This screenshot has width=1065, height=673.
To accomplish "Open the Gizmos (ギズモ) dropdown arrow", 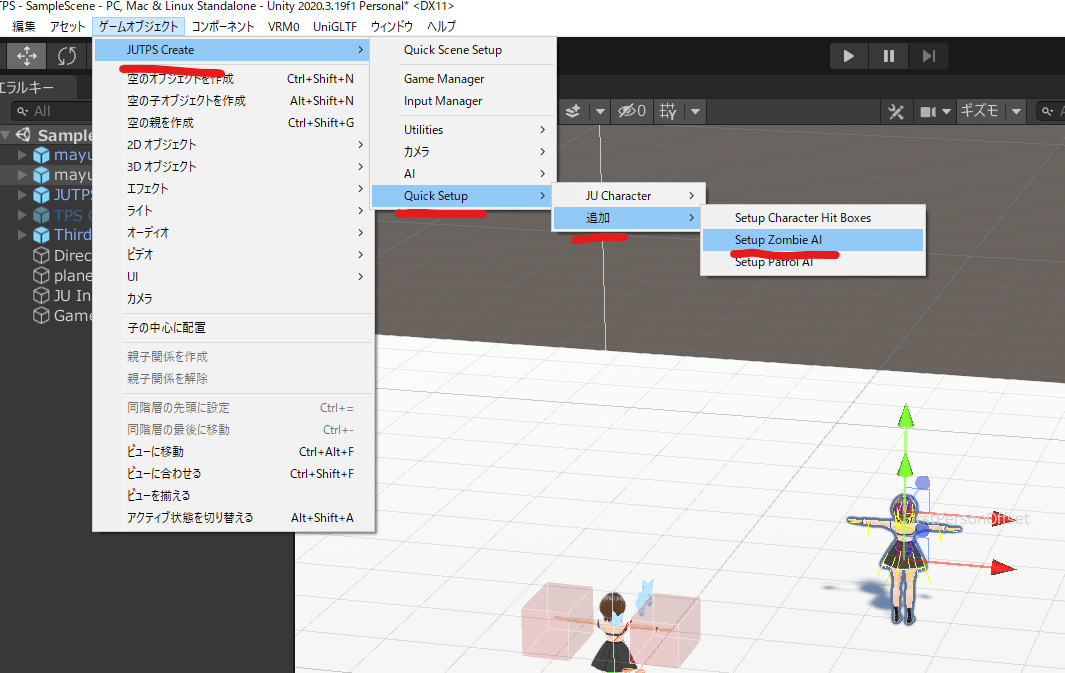I will [1016, 111].
